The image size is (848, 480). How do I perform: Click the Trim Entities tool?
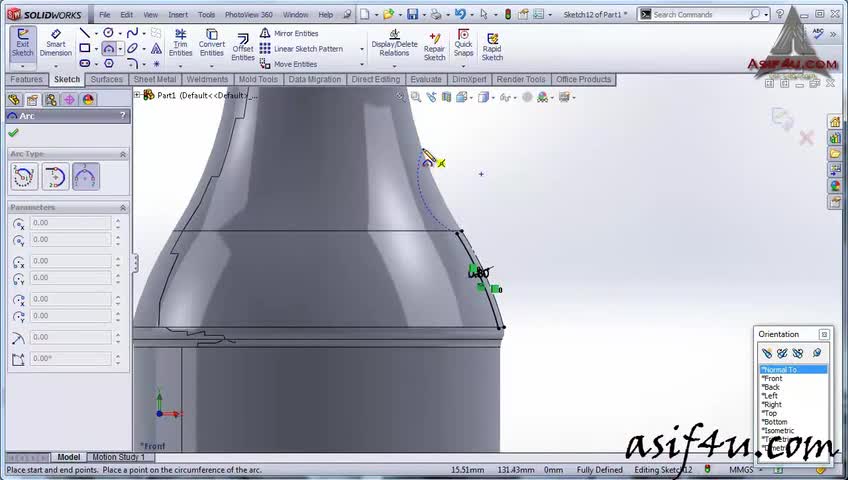(180, 43)
